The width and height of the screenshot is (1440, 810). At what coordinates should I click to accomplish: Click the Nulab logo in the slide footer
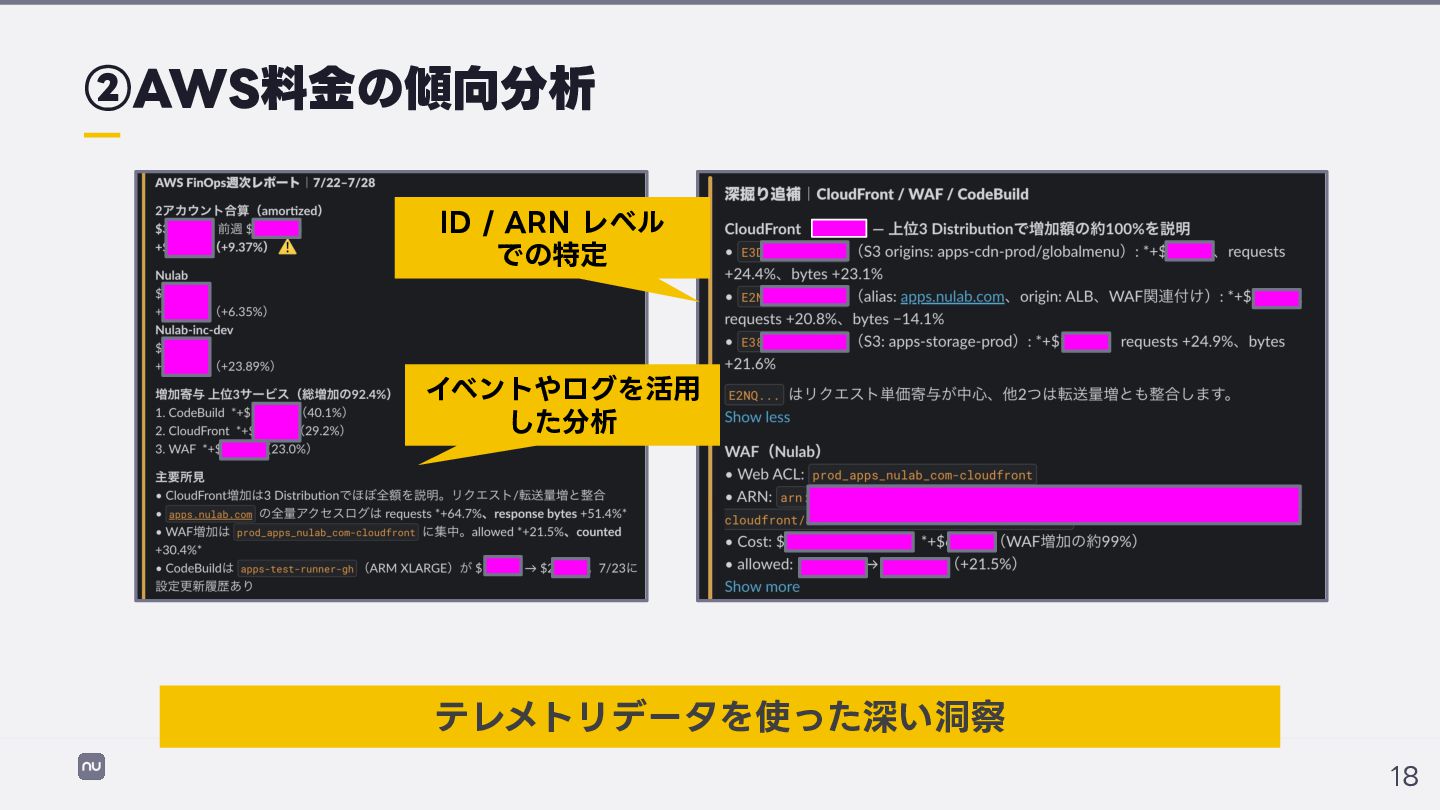pyautogui.click(x=91, y=767)
